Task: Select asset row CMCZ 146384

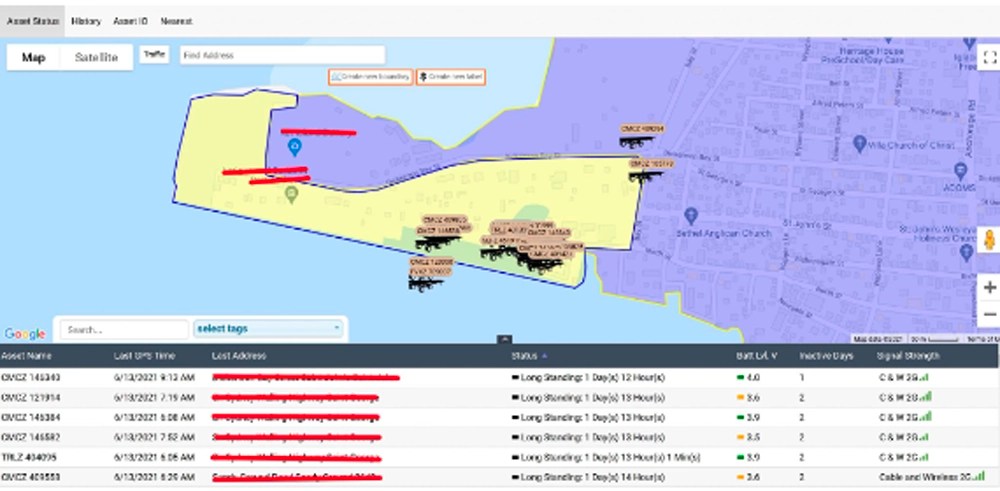Action: tap(499, 417)
